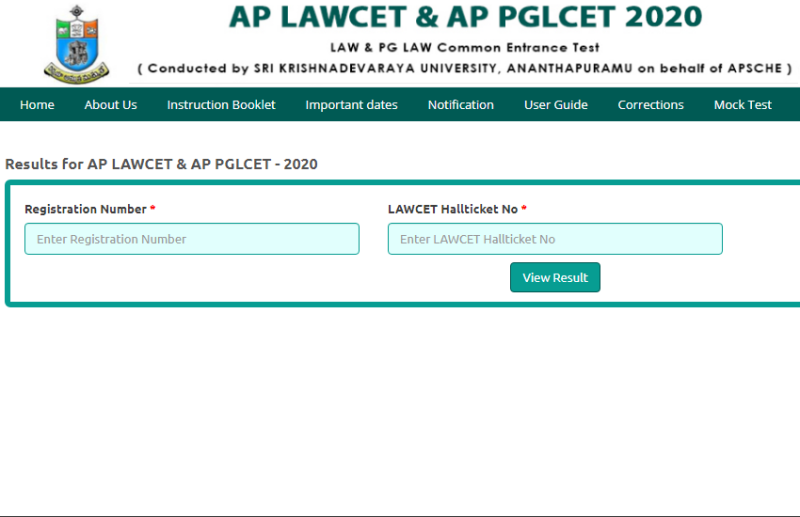
Task: Click the Conducted by Sri Krishnadevaraya University text
Action: [465, 68]
